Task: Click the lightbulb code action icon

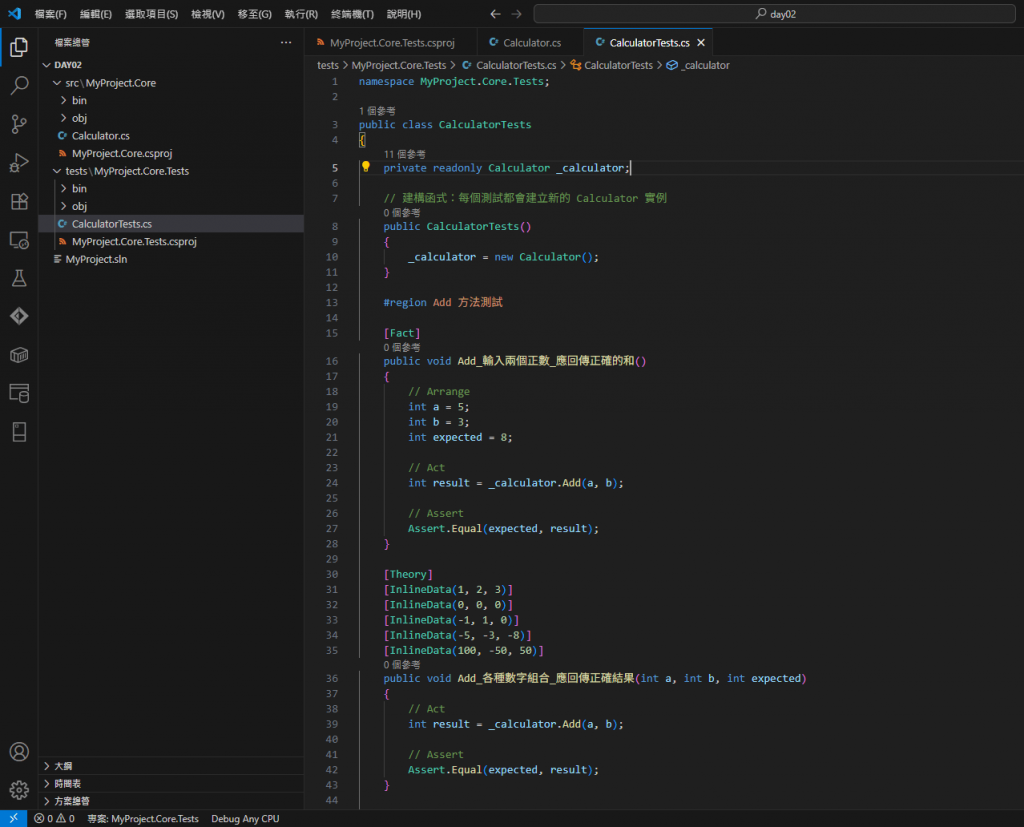Action: (366, 168)
